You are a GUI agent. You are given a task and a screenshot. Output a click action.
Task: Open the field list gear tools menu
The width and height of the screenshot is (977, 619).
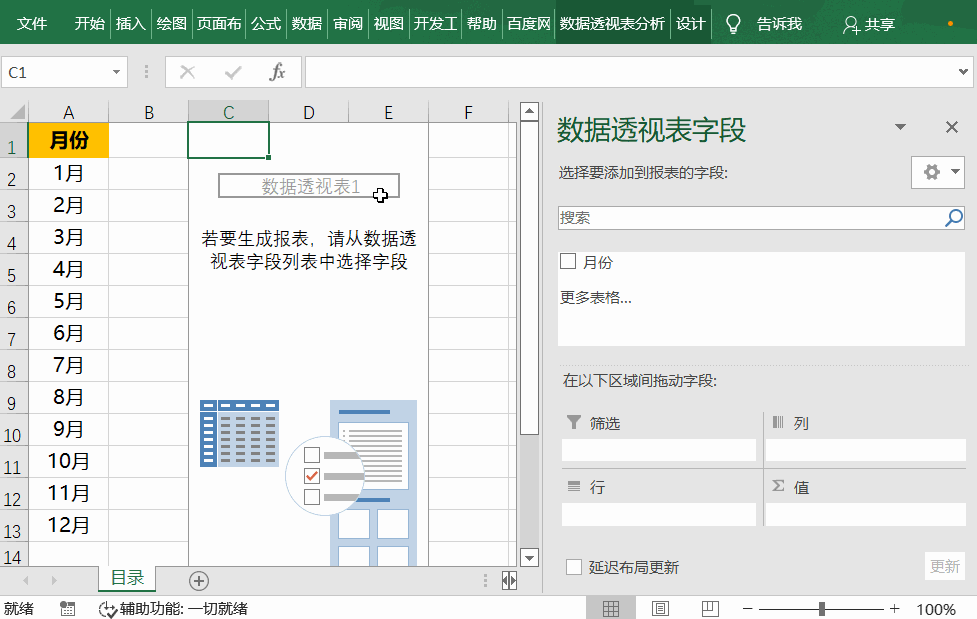[x=932, y=172]
